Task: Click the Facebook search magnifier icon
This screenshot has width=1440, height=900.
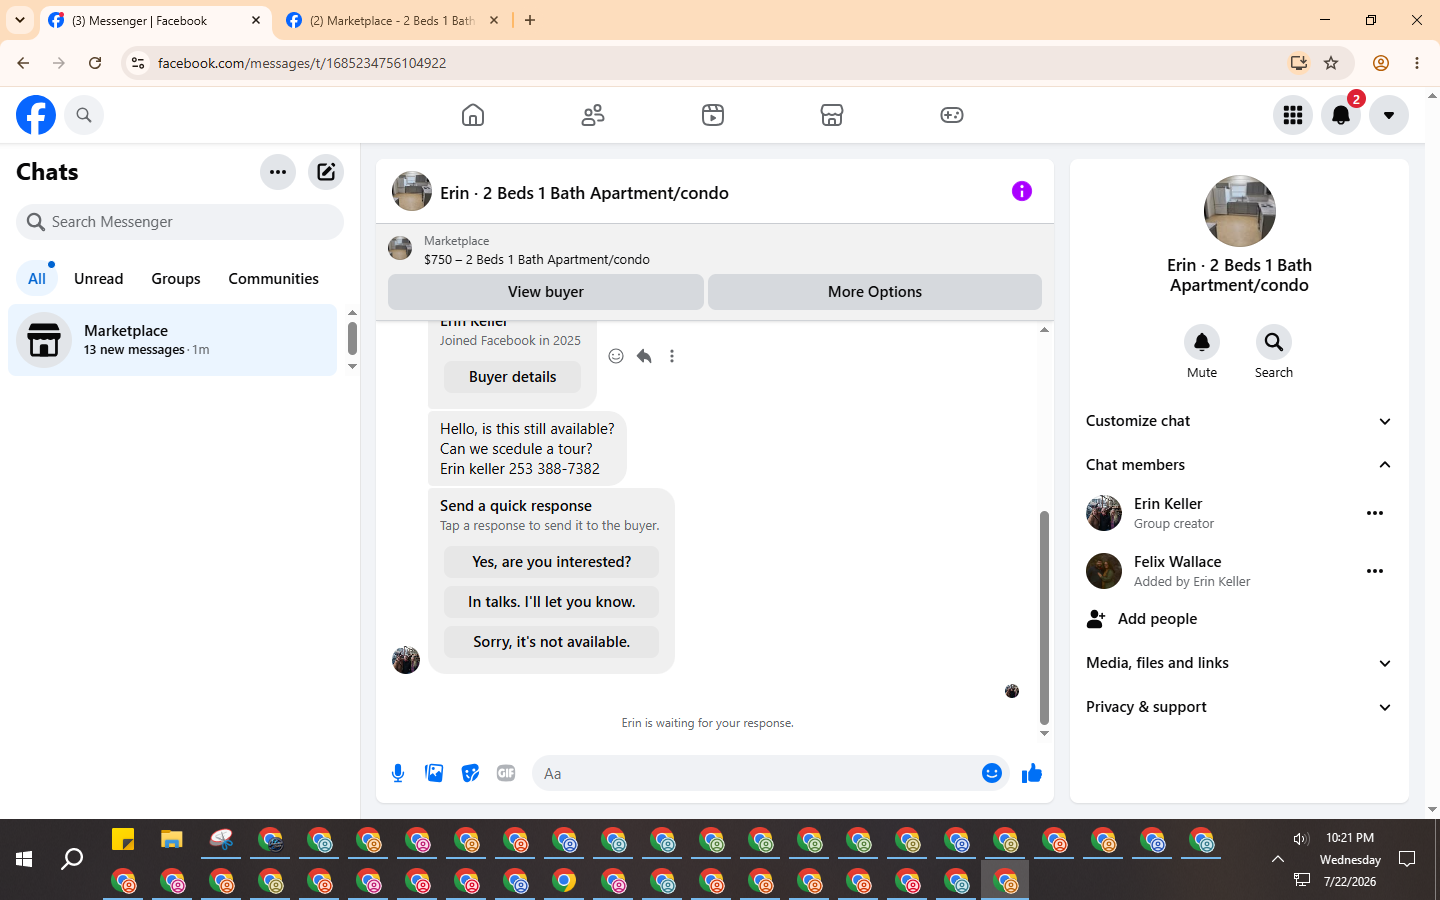Action: 84,115
